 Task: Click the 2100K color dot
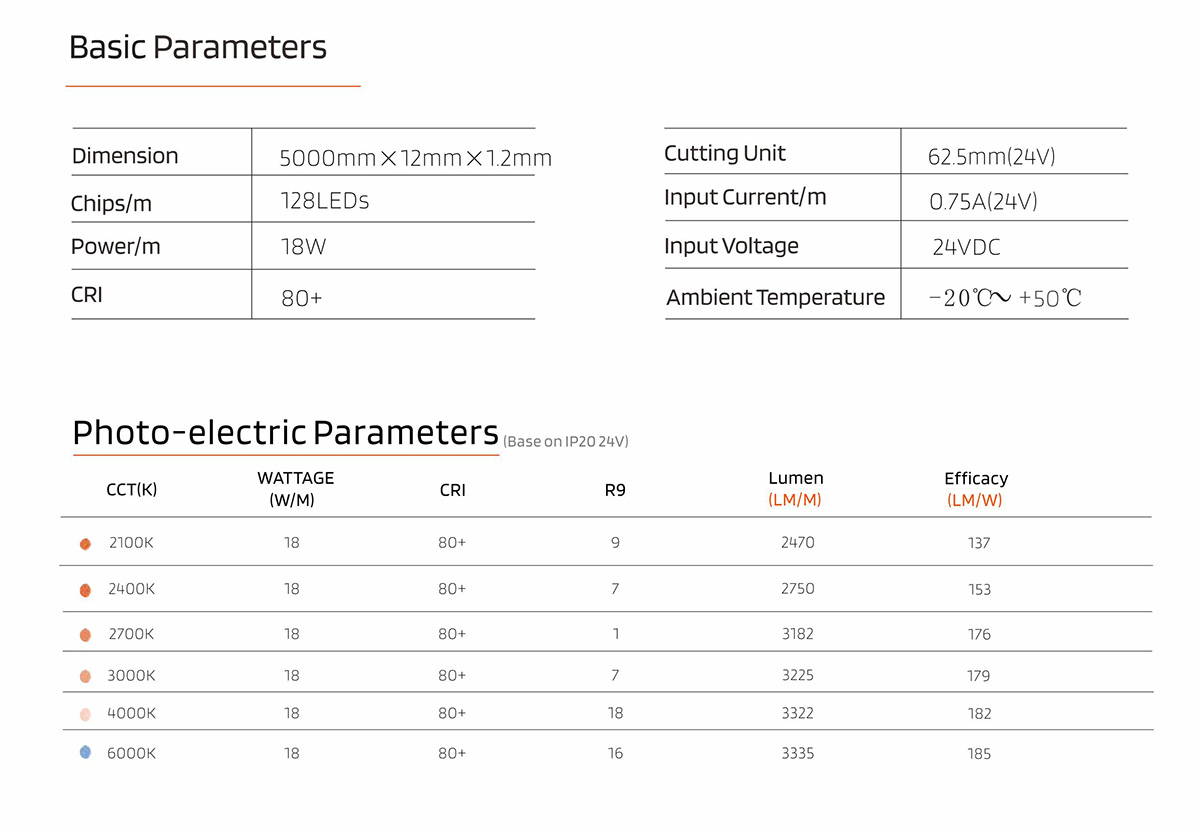(85, 544)
